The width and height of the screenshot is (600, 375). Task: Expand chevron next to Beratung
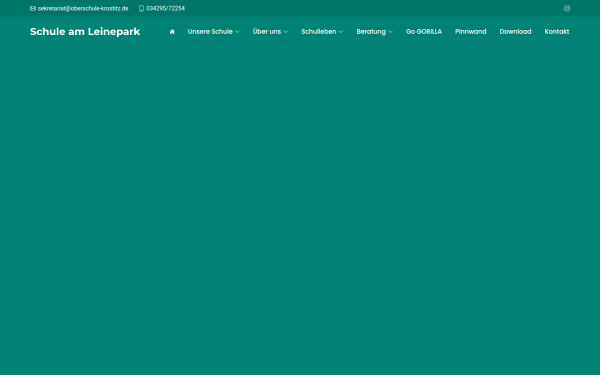click(390, 32)
